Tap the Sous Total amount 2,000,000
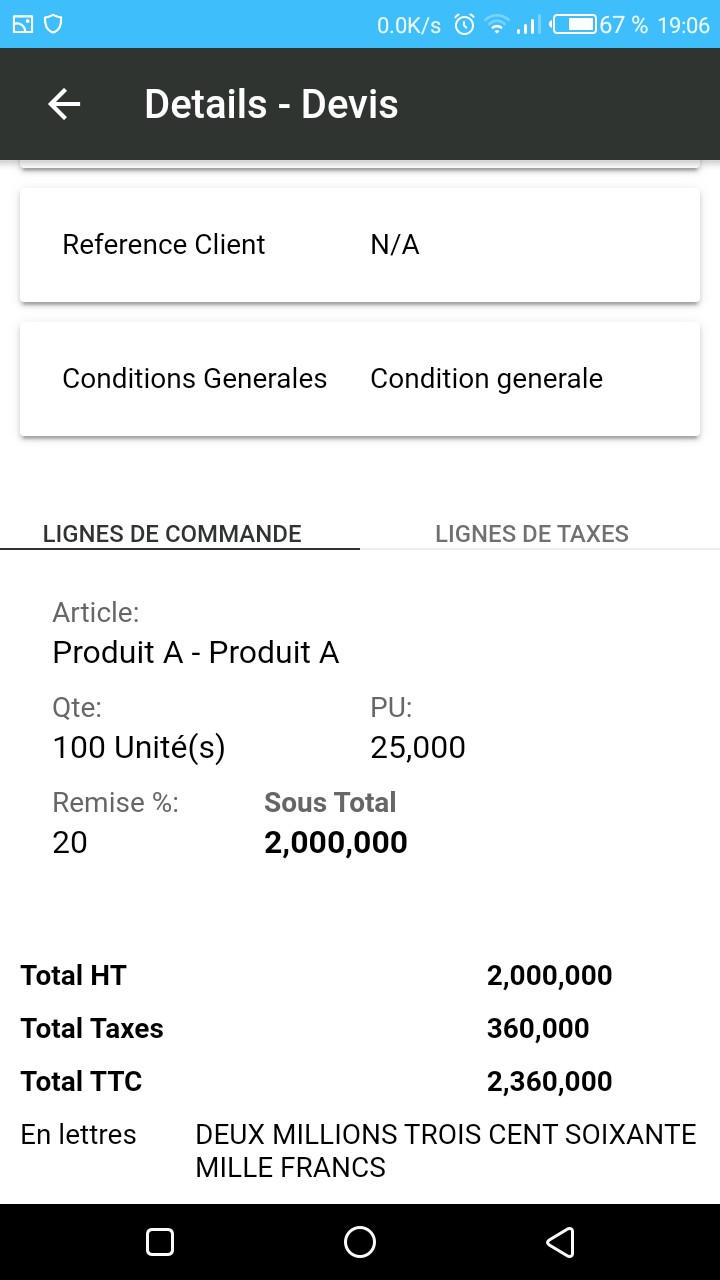 (336, 842)
